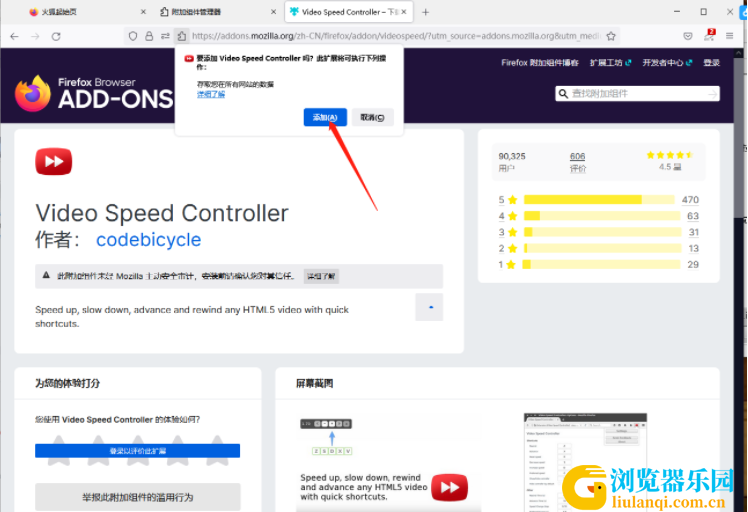Click the login link in header
This screenshot has height=512, width=748.
click(x=711, y=63)
